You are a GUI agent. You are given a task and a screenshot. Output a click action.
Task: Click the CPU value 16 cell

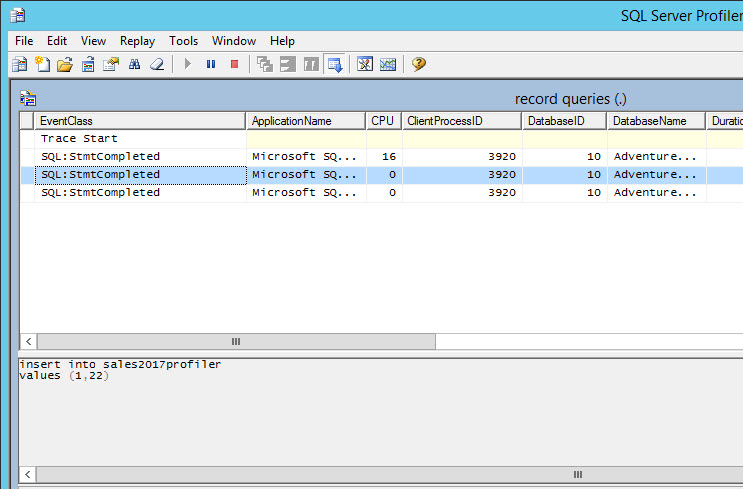(x=384, y=157)
